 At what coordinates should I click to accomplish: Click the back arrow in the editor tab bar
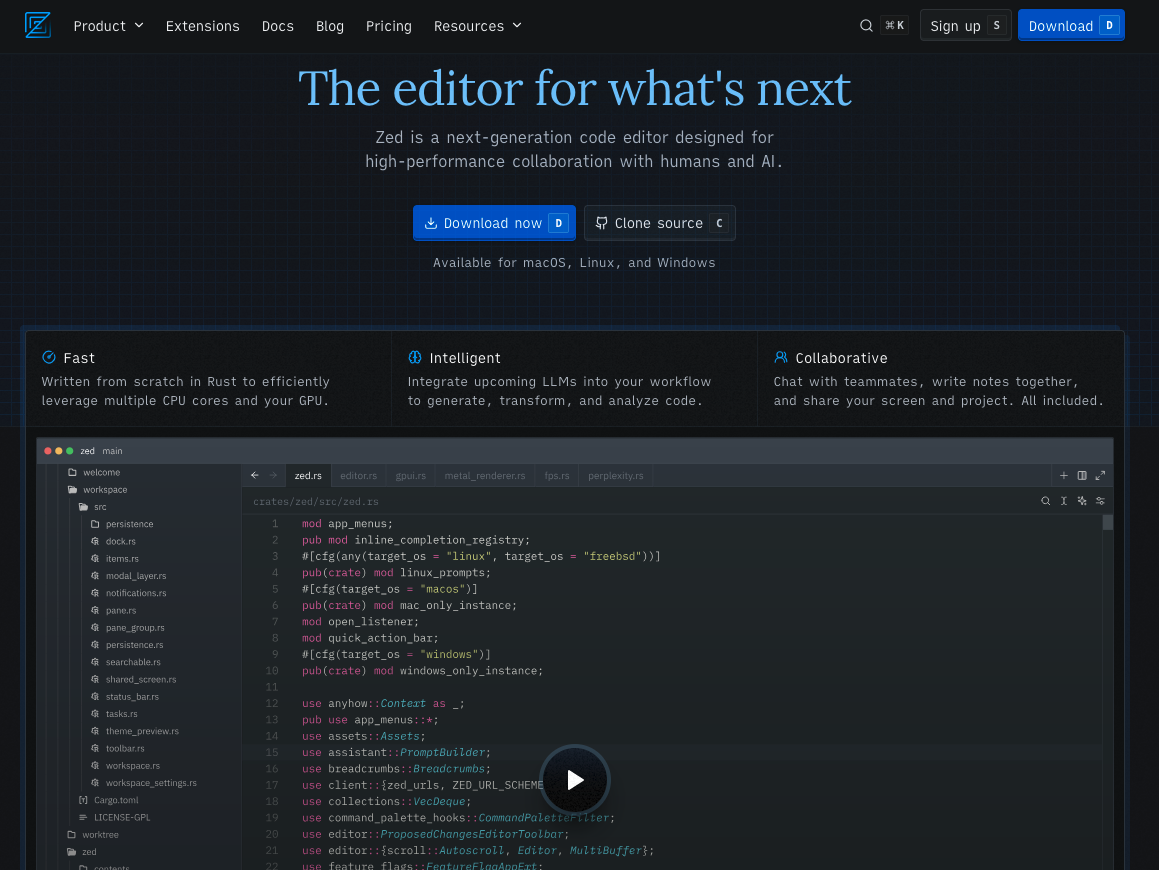255,475
